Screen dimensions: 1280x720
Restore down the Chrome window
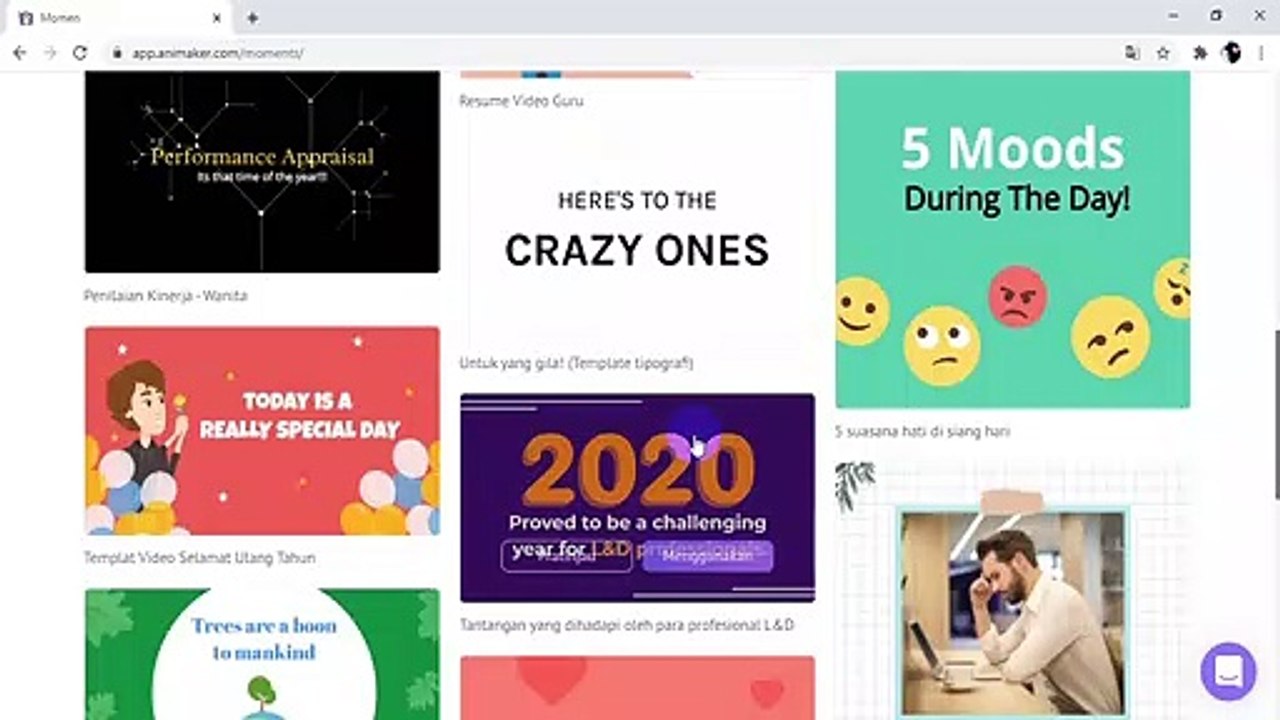[1216, 16]
